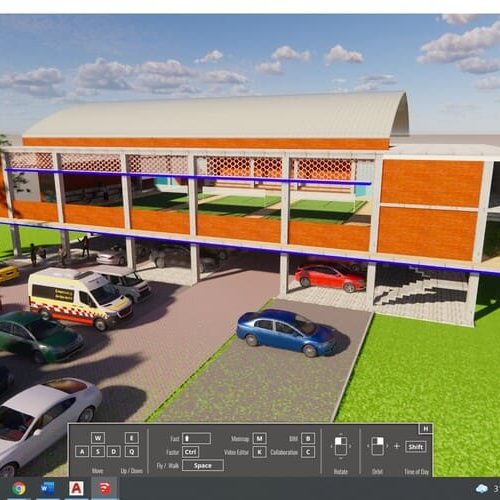Open Microsoft Word from the taskbar
This screenshot has height=500, width=500.
47,488
